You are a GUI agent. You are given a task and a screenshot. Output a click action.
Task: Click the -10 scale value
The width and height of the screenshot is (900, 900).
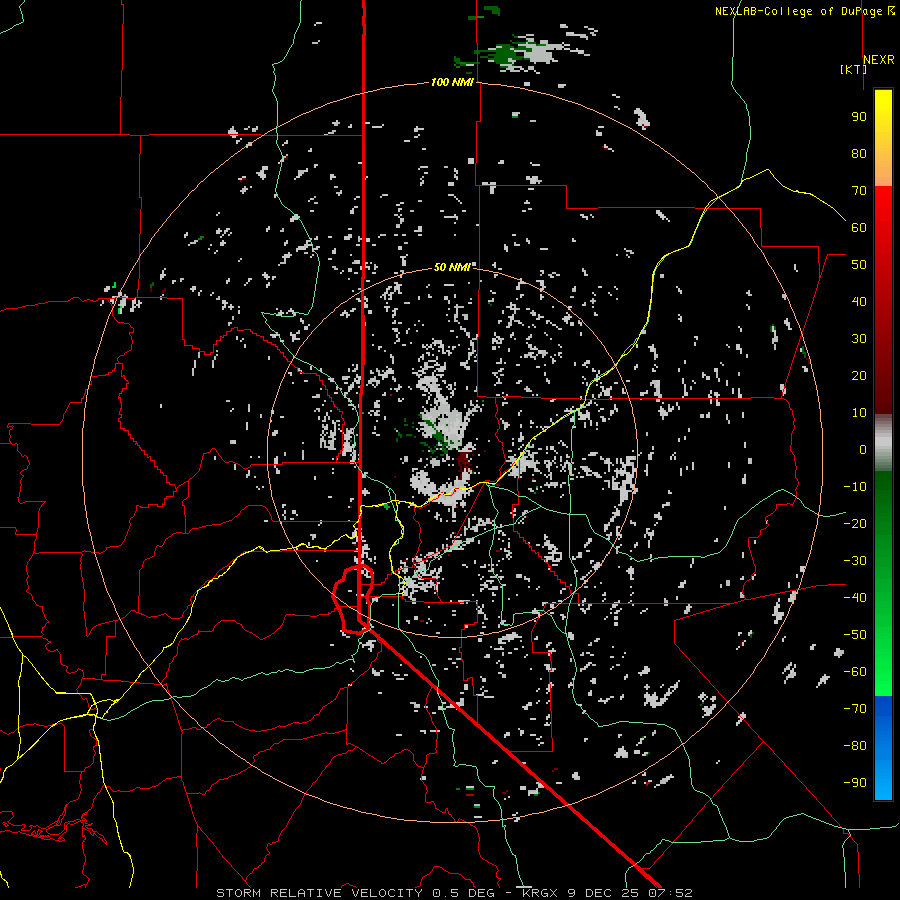pyautogui.click(x=855, y=487)
